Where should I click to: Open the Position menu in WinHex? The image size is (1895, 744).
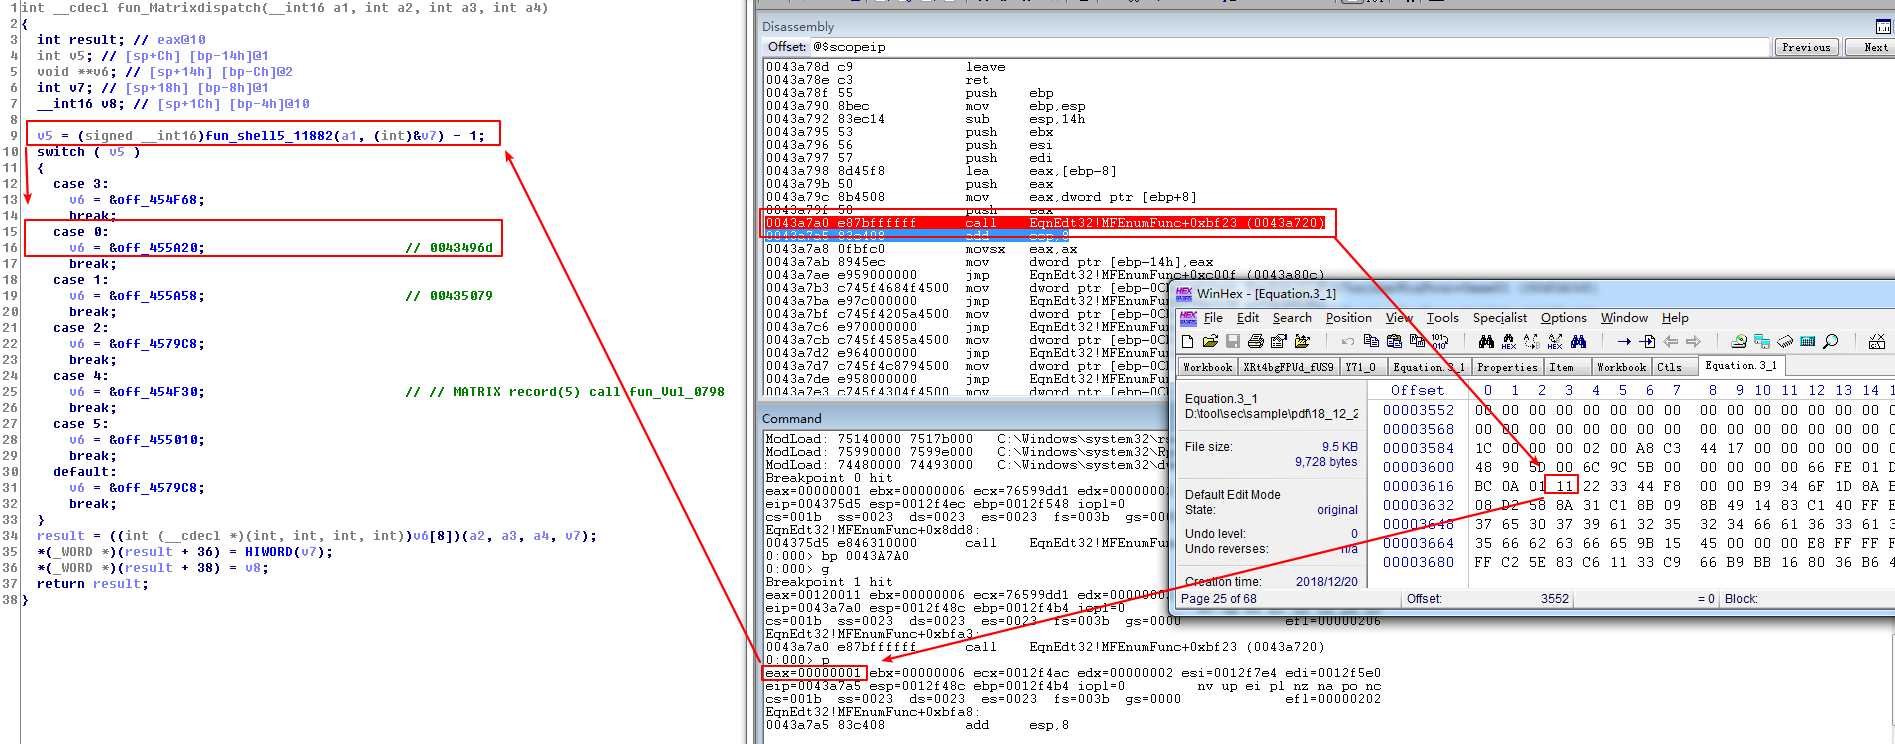pyautogui.click(x=1349, y=318)
